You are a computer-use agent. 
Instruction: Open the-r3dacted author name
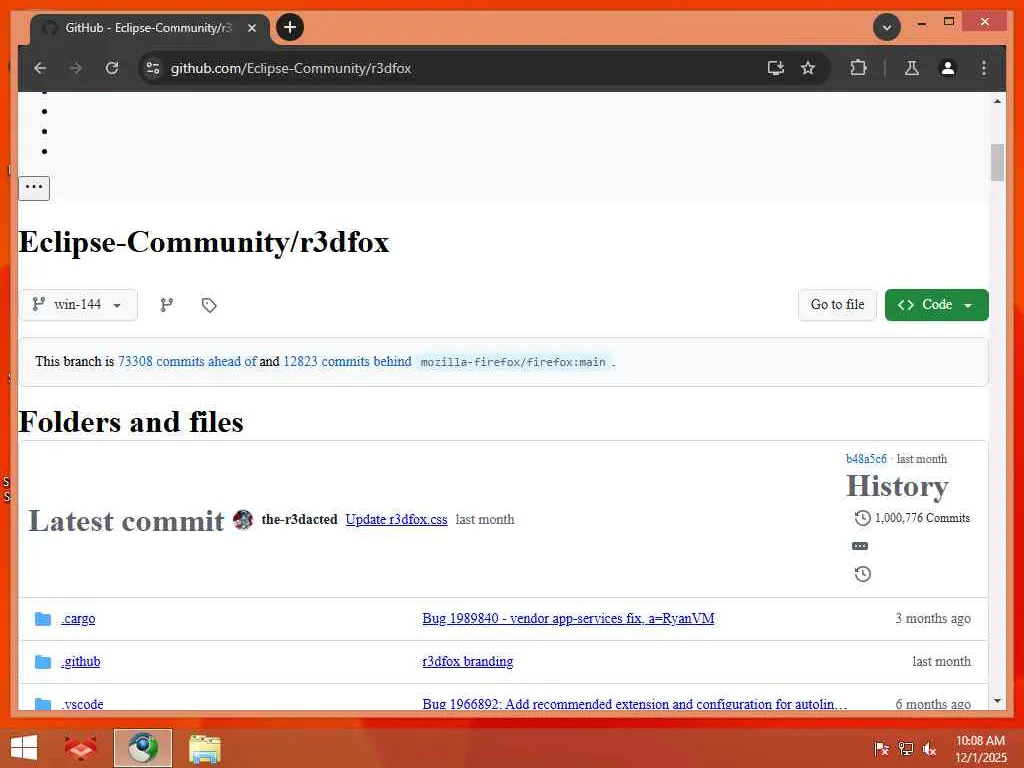coord(299,520)
